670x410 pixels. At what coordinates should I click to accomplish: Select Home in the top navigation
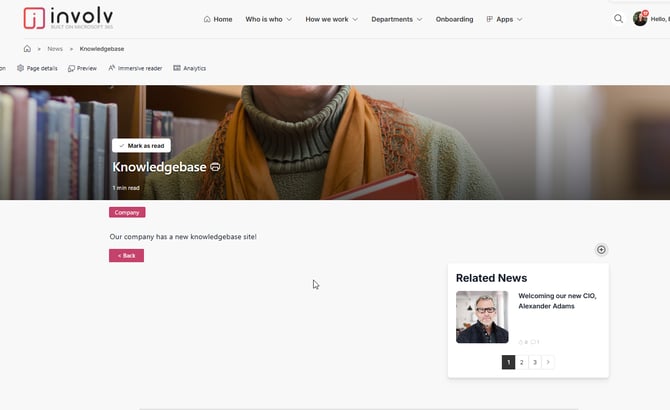point(217,19)
